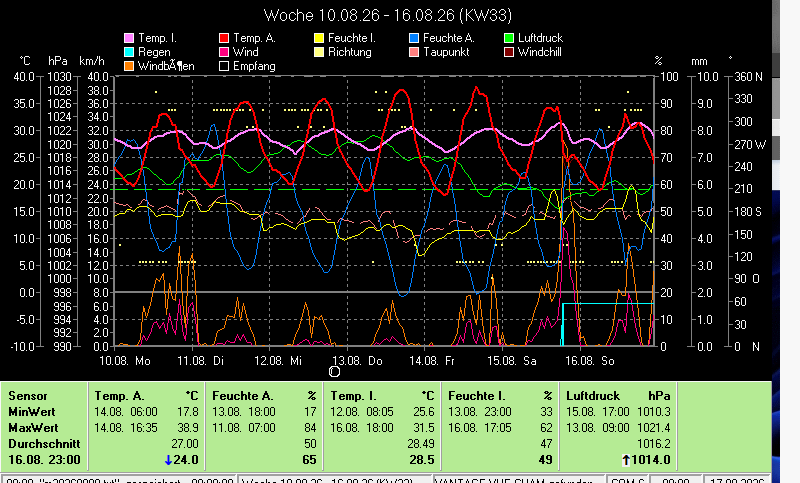Image resolution: width=800 pixels, height=483 pixels.
Task: Click the Temp. I. minimum value 25.6
Action: 423,412
